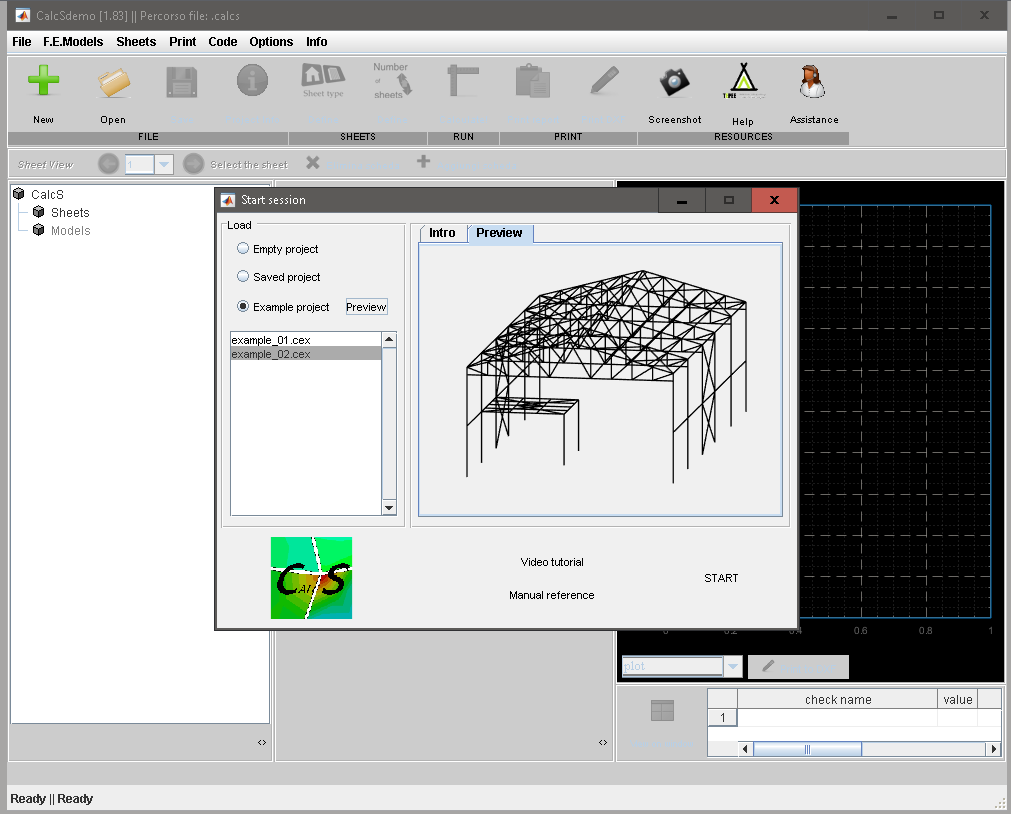Click the green plus New icon
The height and width of the screenshot is (814, 1011).
click(x=43, y=81)
